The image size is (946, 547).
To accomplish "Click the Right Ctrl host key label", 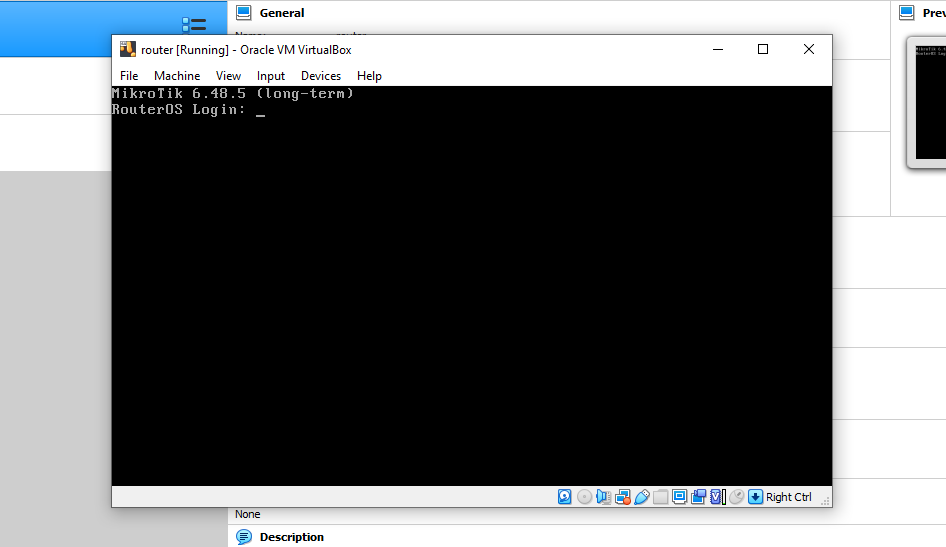I will [789, 497].
